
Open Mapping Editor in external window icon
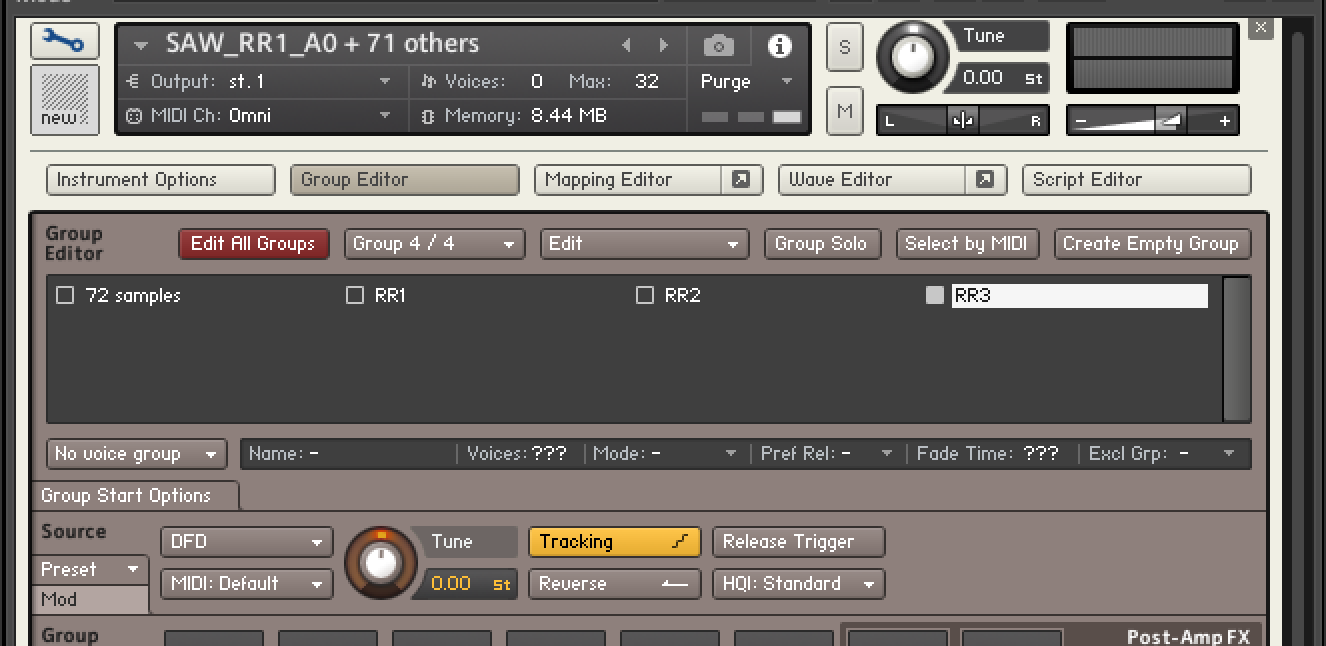[x=741, y=180]
